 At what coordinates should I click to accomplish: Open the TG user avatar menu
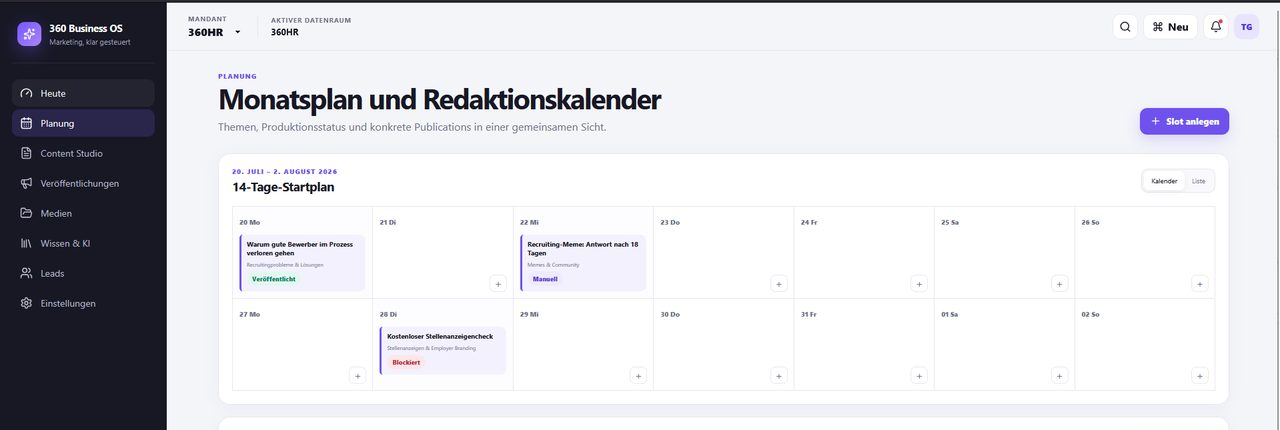[1246, 27]
